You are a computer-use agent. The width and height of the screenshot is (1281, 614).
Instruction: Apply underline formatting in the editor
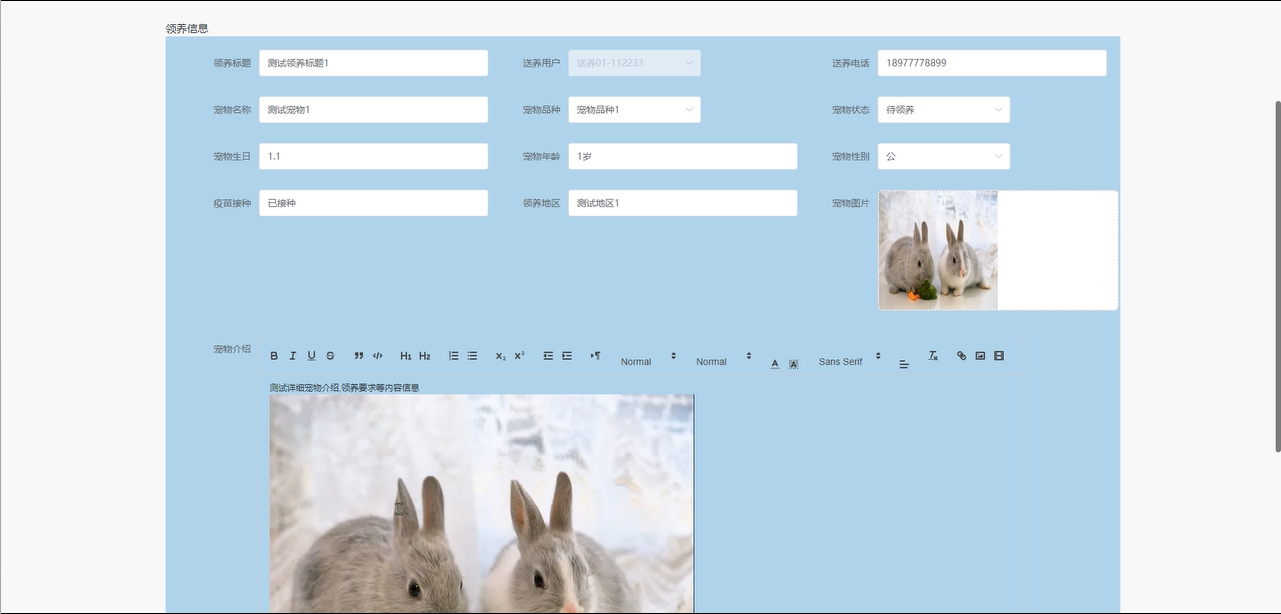point(311,356)
